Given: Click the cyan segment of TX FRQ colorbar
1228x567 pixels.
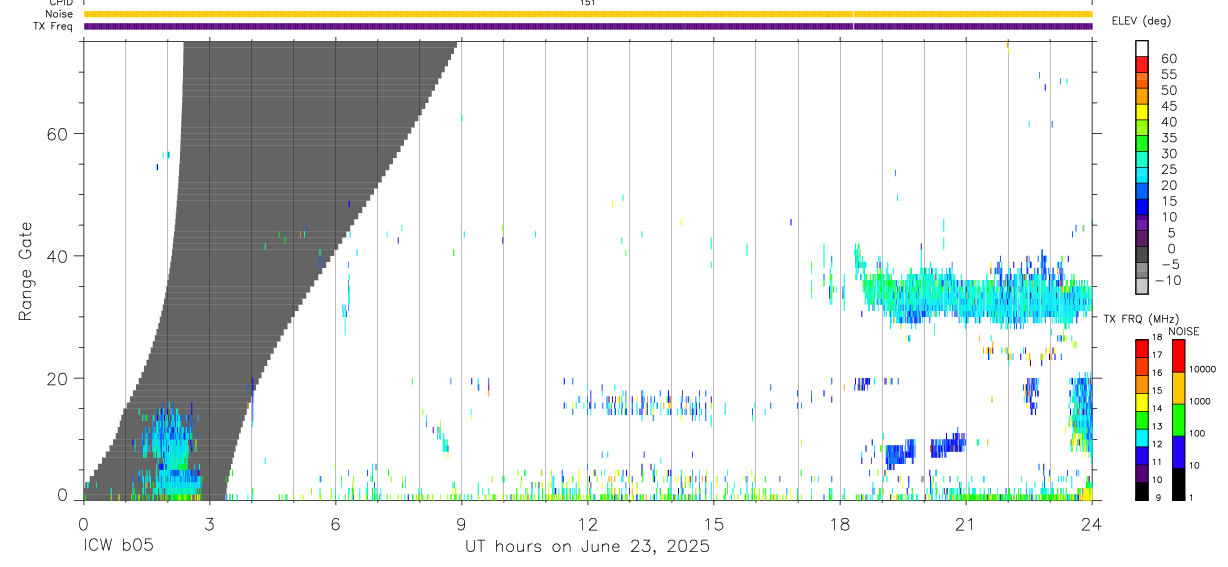Looking at the screenshot, I should [1142, 437].
